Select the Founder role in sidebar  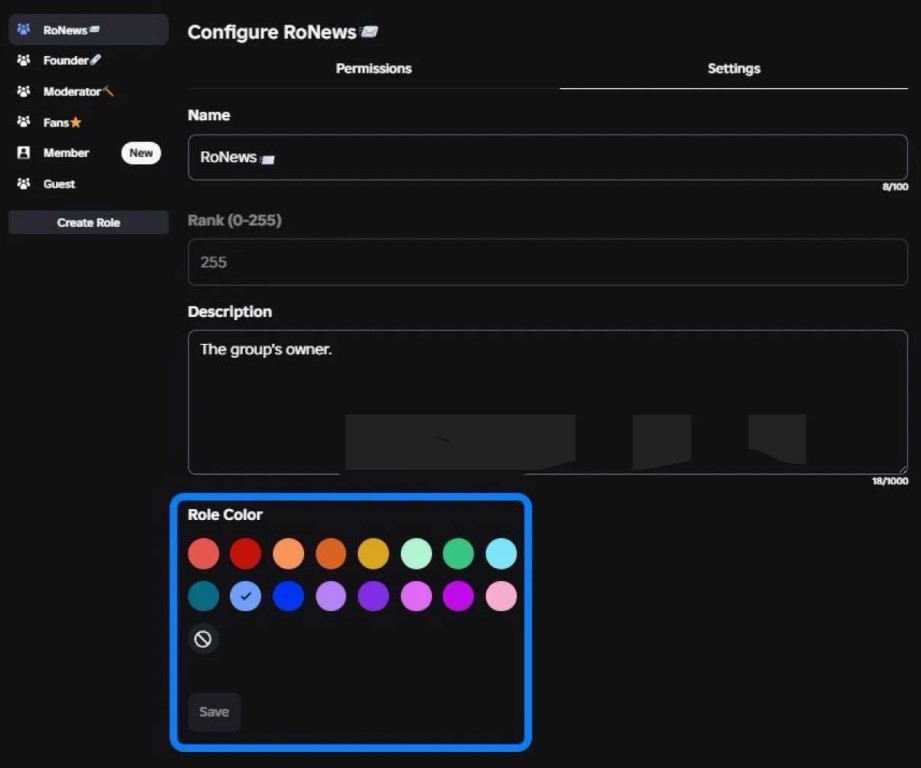point(88,60)
